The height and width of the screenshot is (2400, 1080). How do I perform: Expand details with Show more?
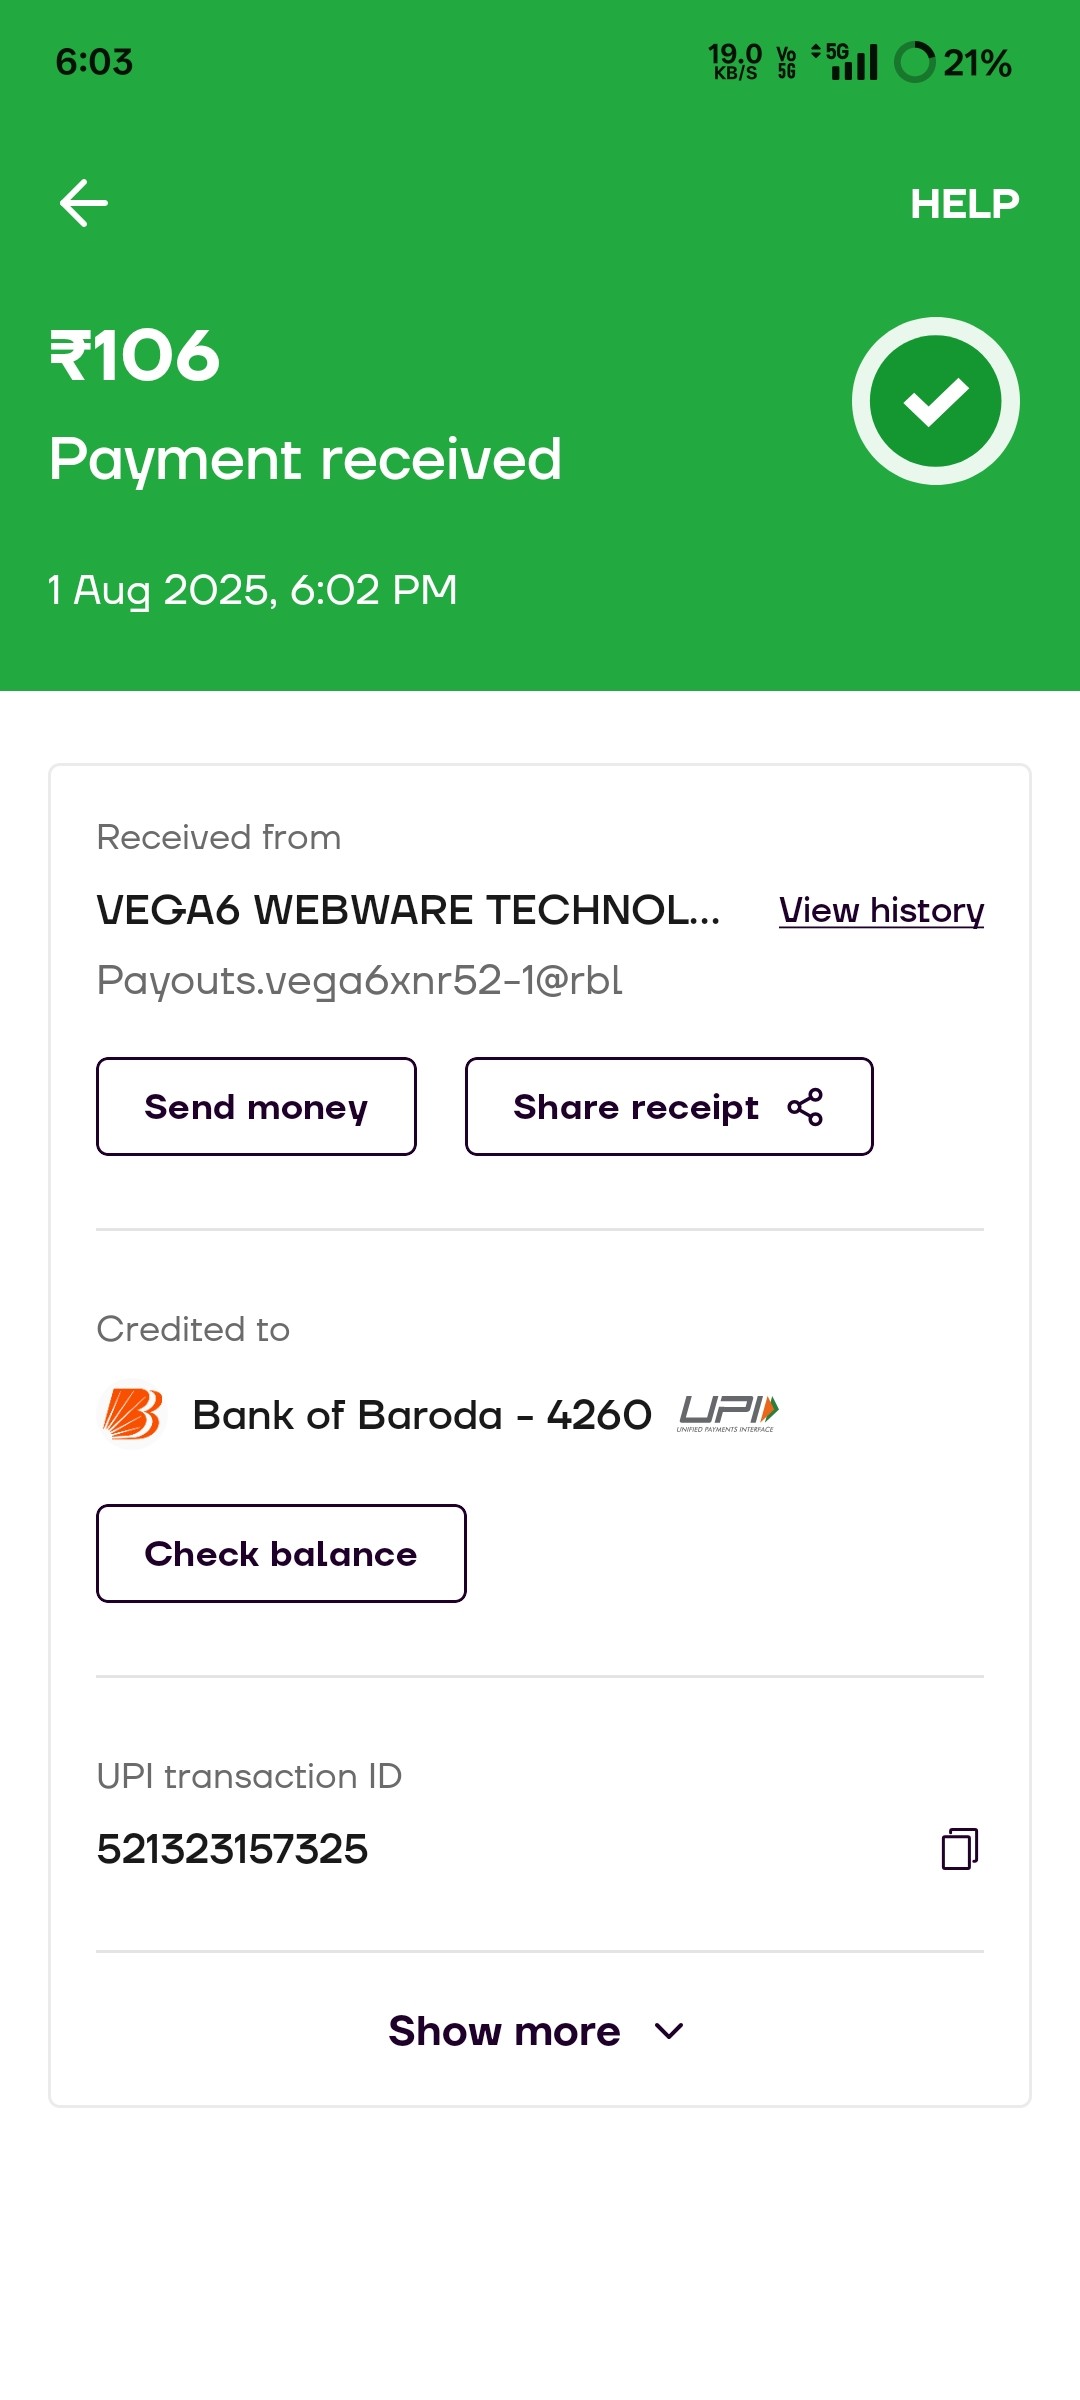[505, 2031]
